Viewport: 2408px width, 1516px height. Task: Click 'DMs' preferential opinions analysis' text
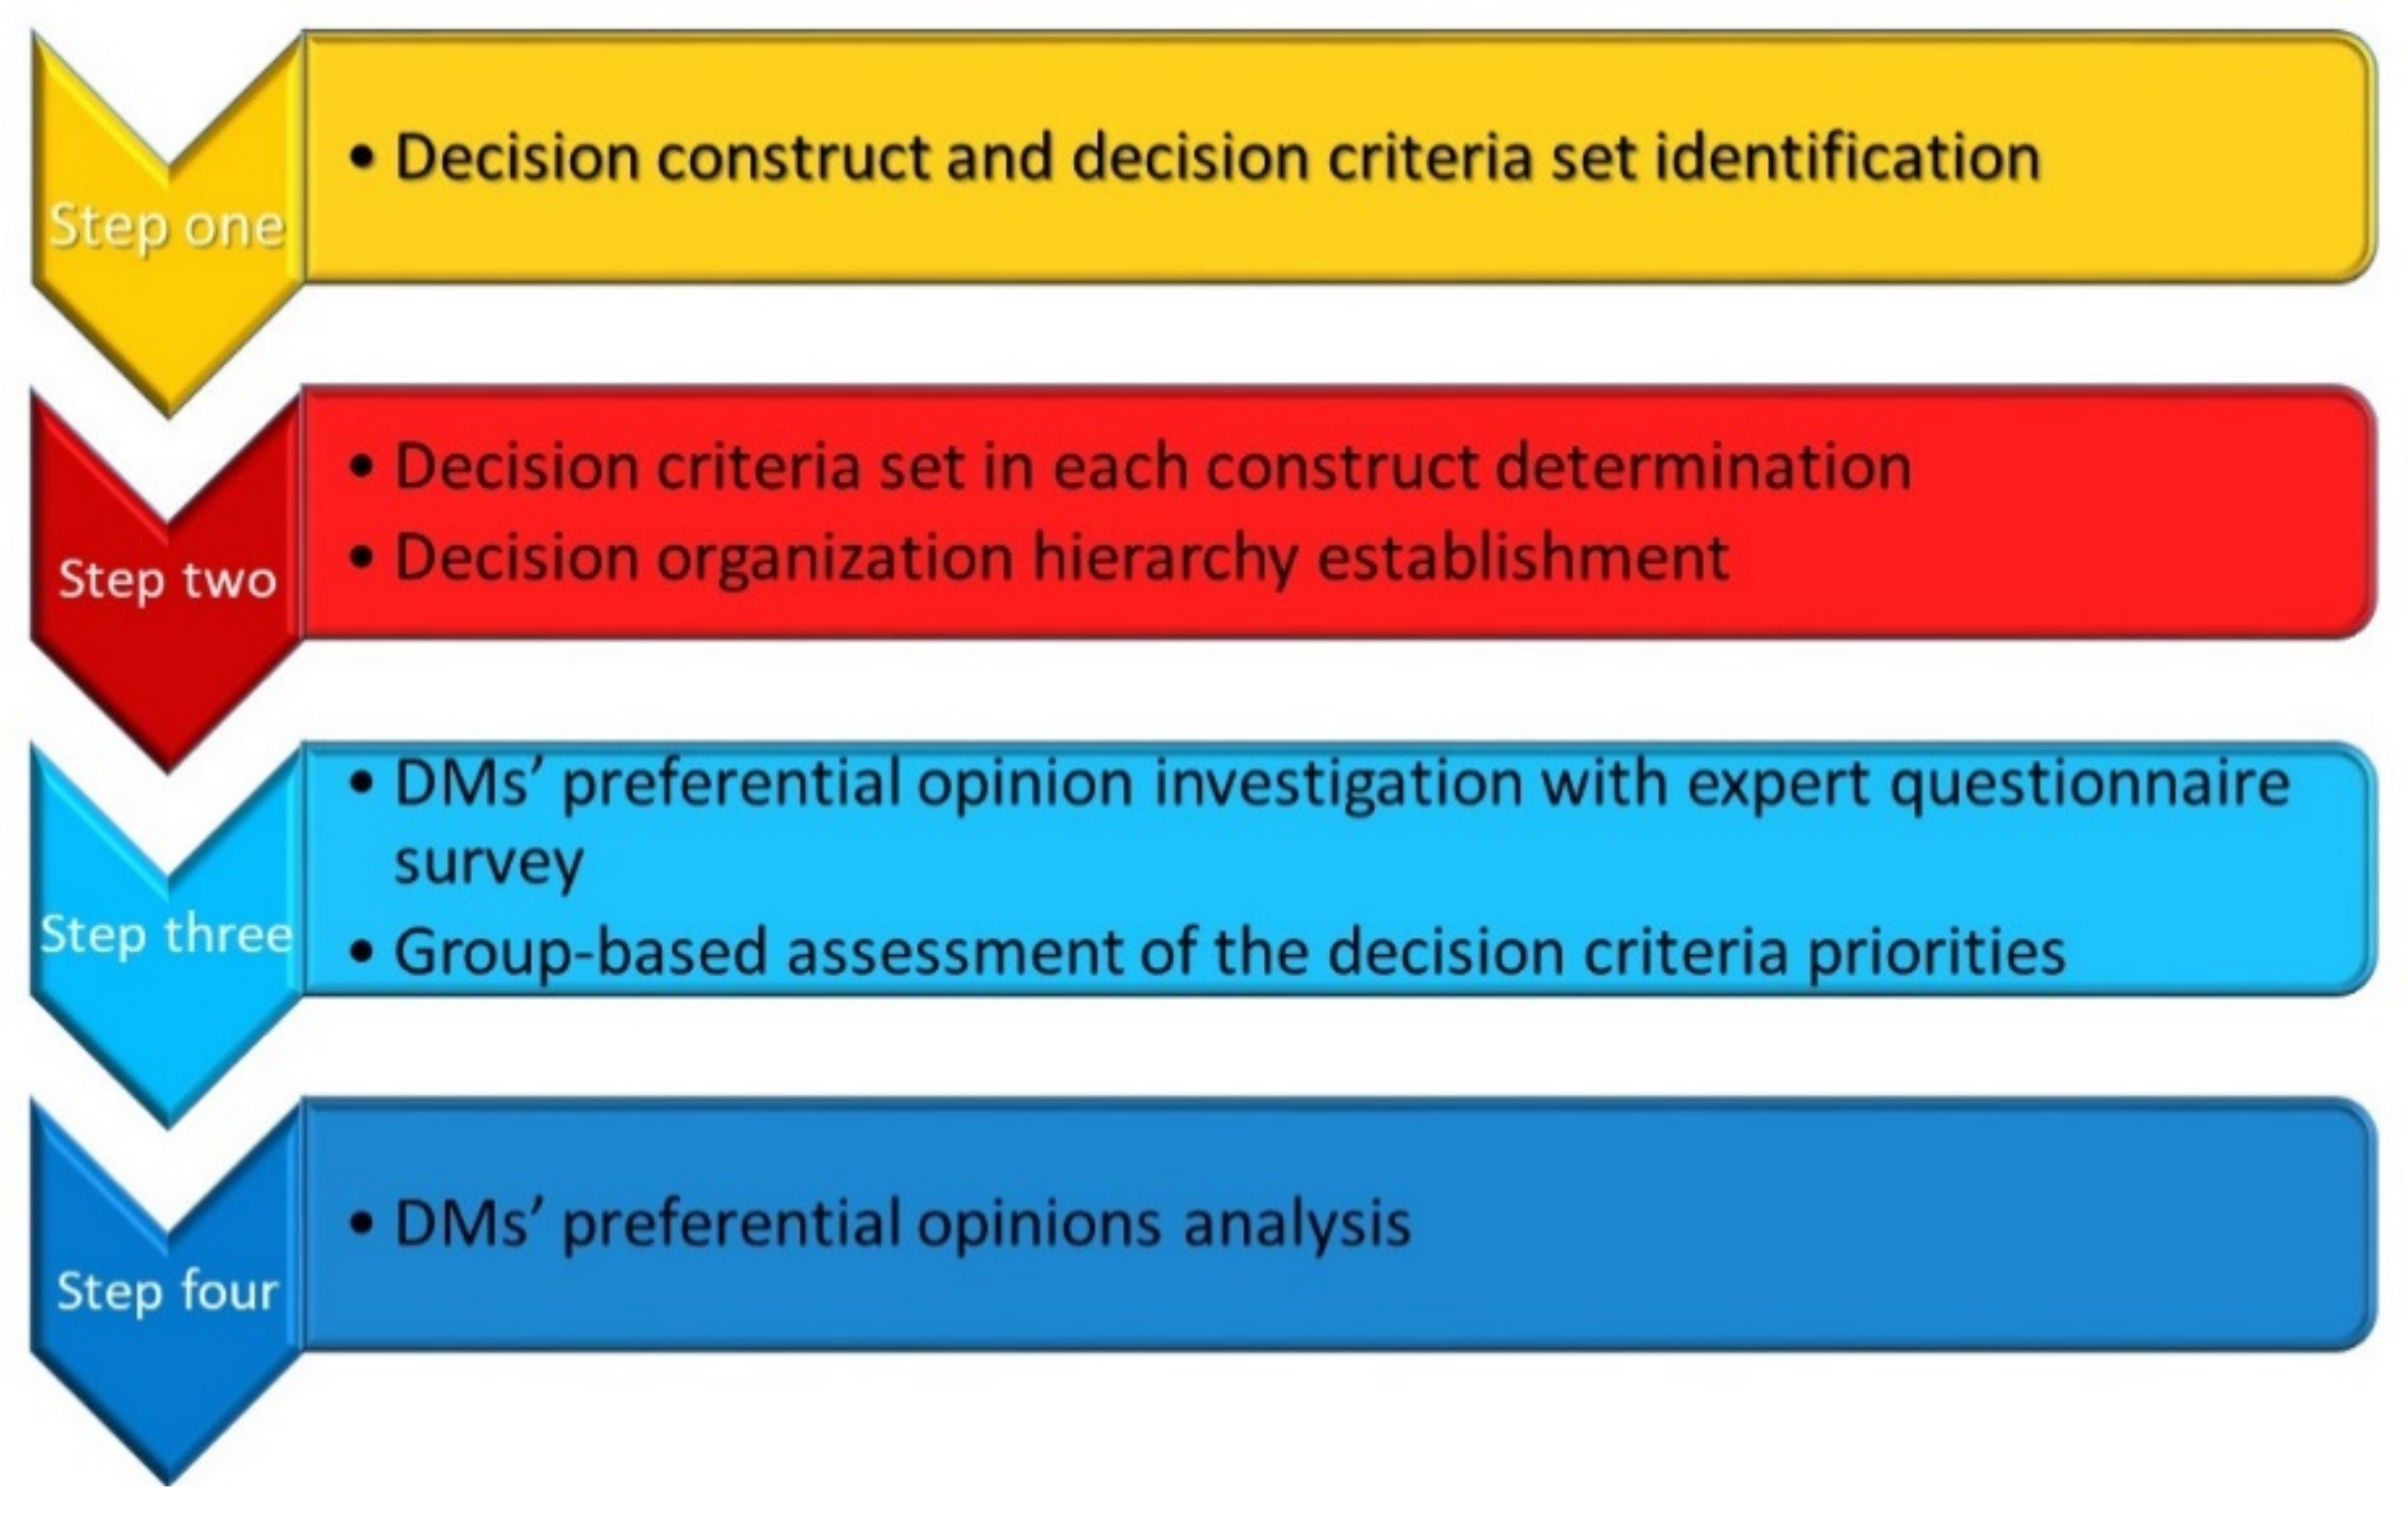902,1224
